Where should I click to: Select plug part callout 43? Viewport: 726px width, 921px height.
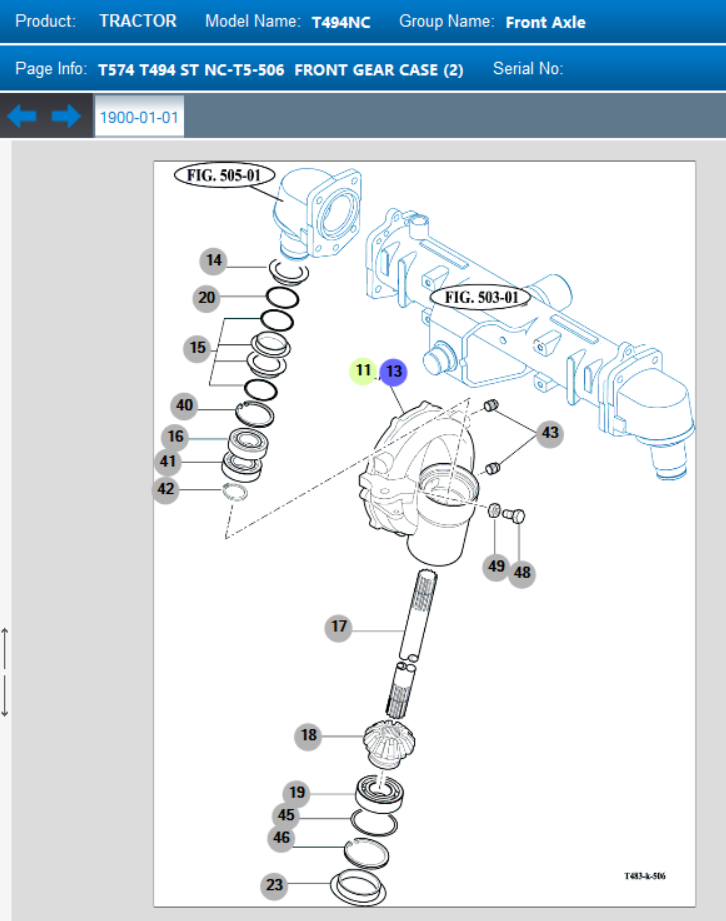click(x=550, y=434)
